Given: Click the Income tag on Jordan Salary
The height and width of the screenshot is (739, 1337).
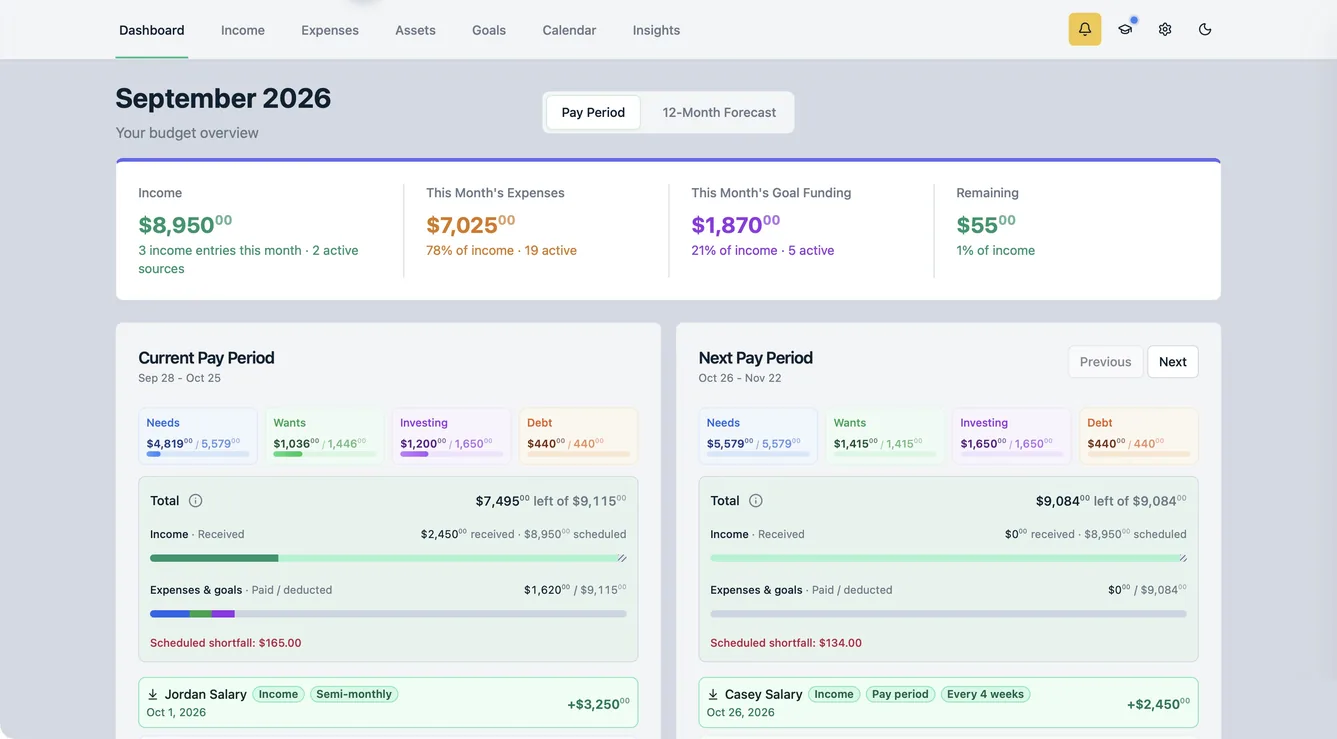Looking at the screenshot, I should tap(279, 694).
